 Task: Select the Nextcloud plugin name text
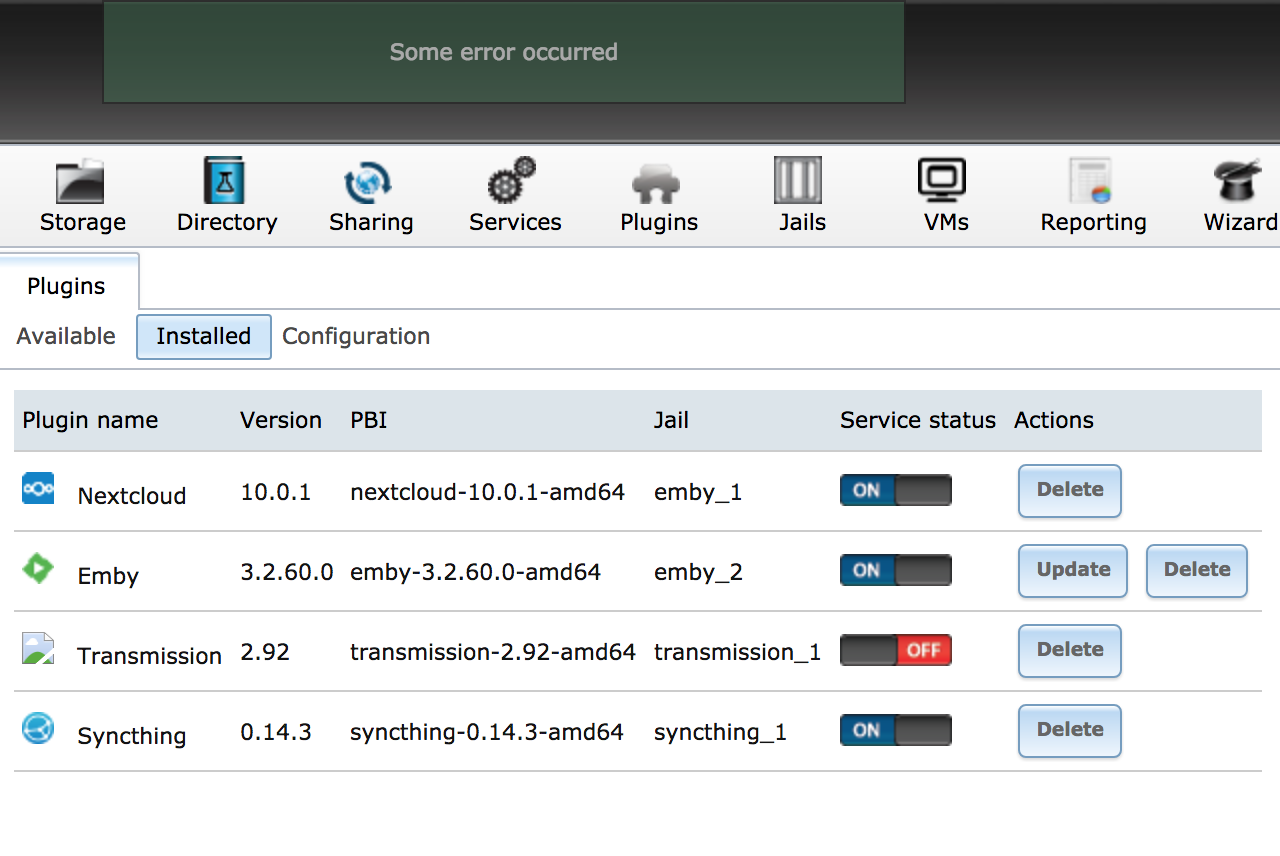(132, 496)
